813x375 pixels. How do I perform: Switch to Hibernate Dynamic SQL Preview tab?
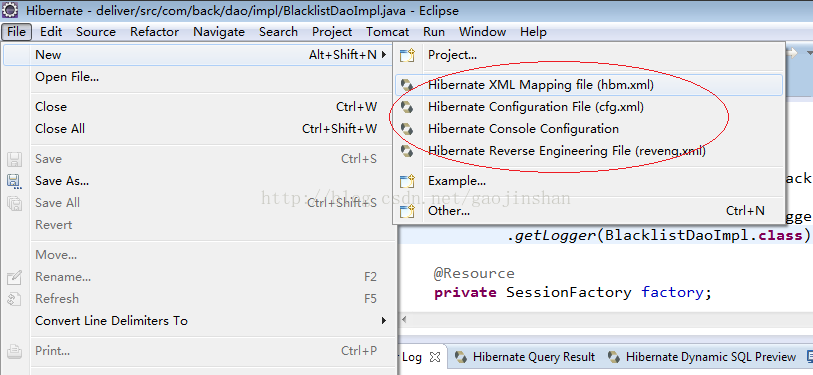click(703, 357)
